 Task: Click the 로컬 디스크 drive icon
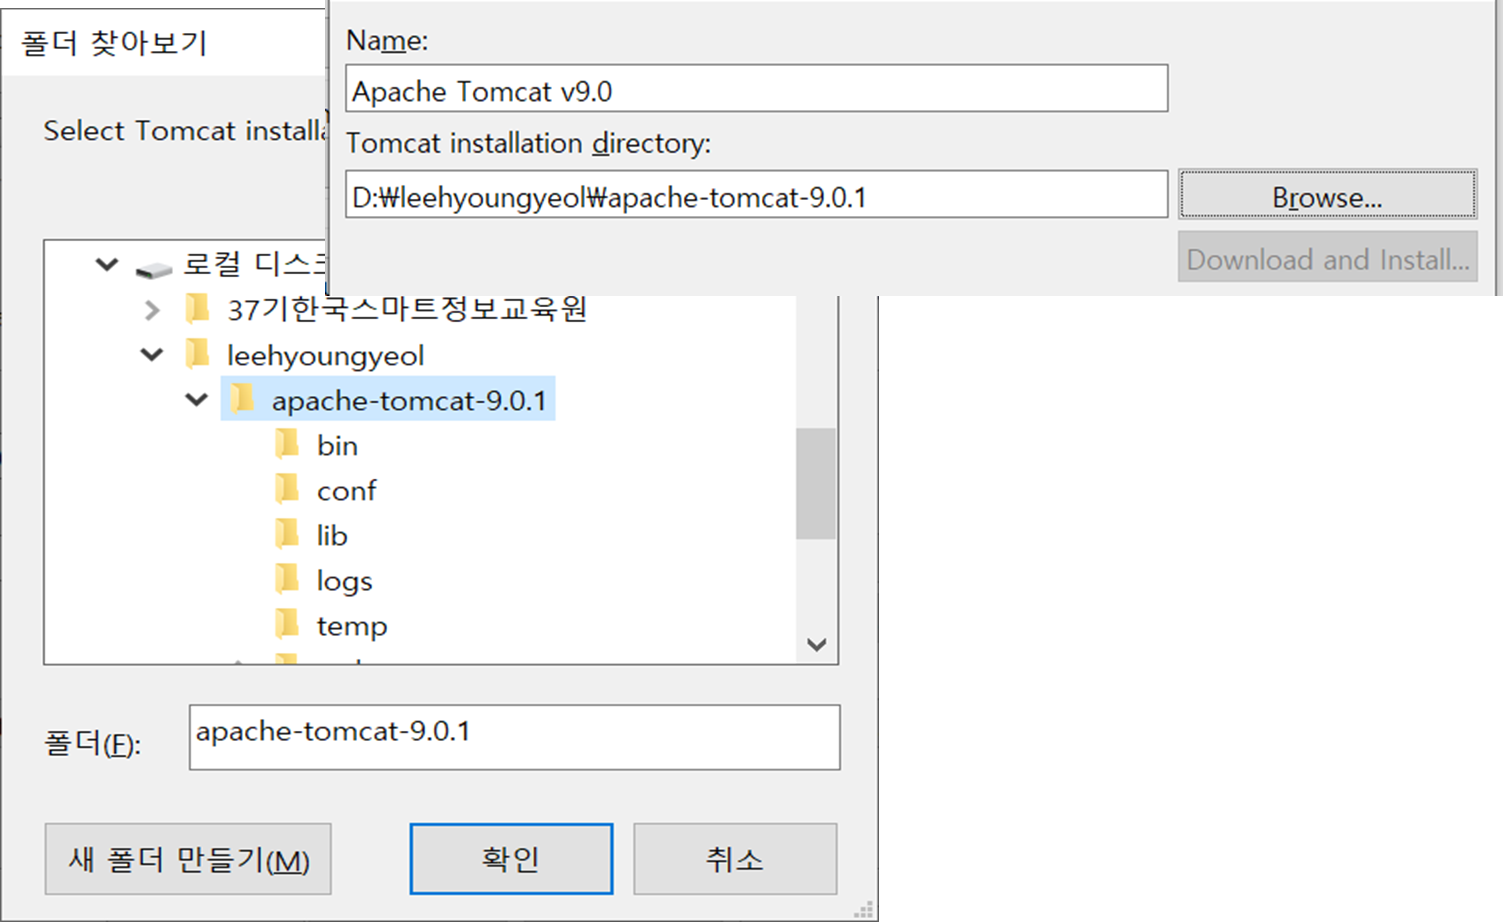tap(154, 269)
